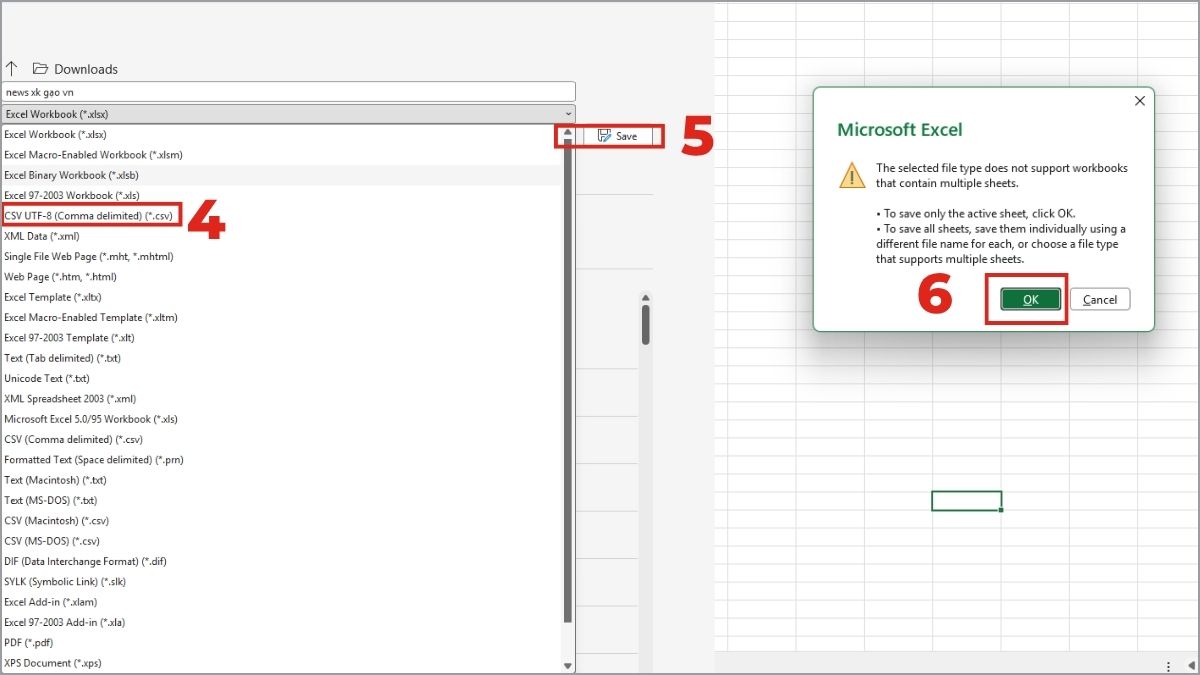
Task: Choose Excel 97-2003 Add-in (*.xla)
Action: (x=280, y=622)
